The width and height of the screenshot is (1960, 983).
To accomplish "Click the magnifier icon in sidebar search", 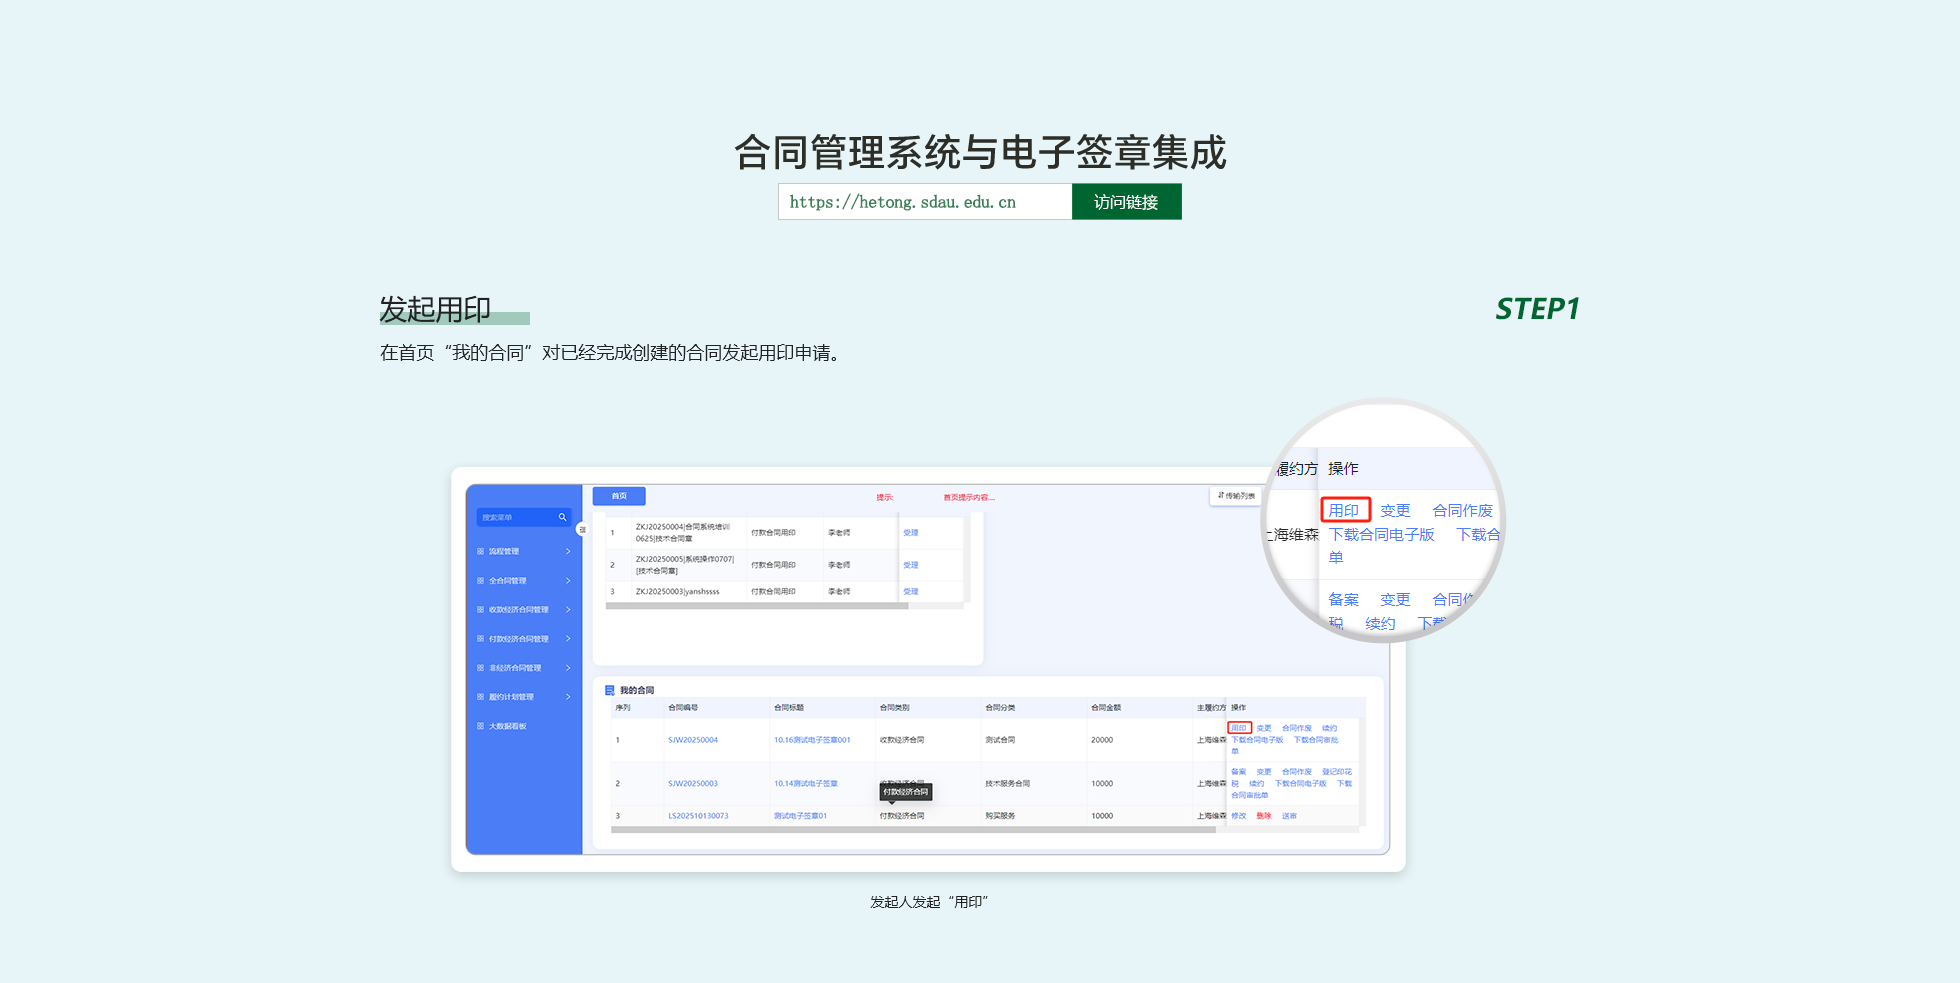I will [562, 517].
